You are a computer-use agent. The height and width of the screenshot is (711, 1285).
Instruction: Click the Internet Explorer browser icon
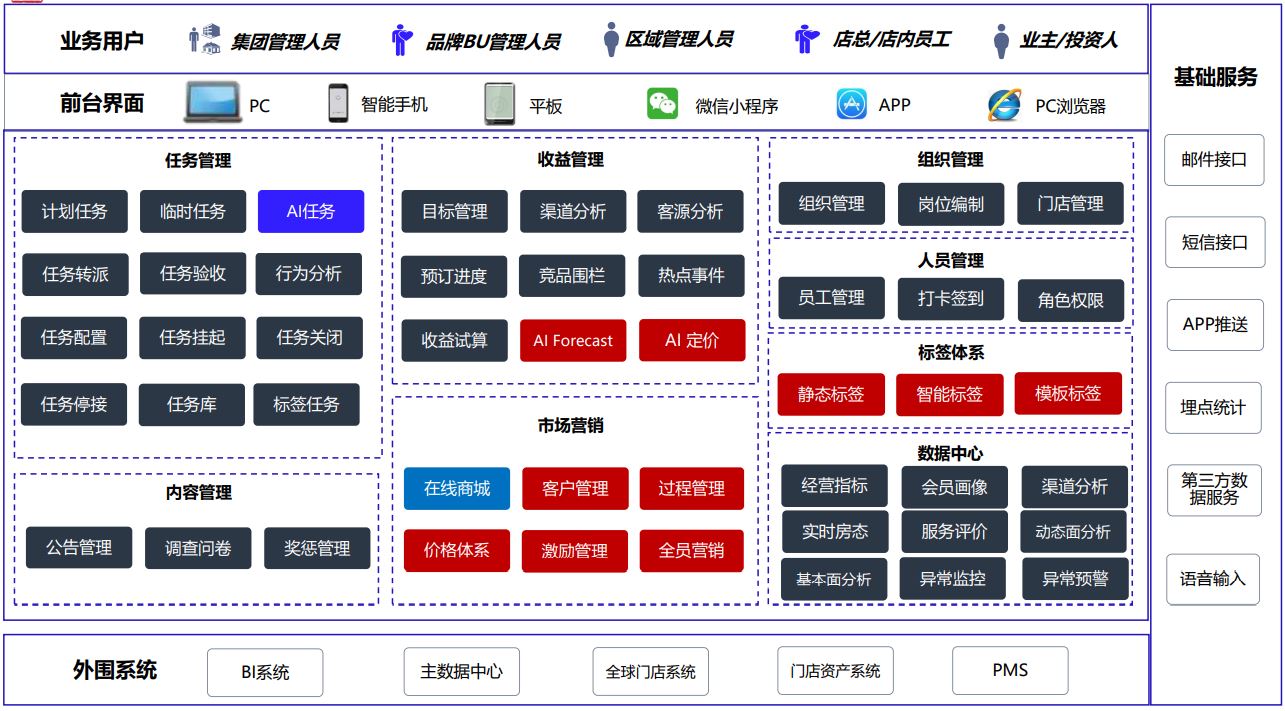[x=1004, y=105]
